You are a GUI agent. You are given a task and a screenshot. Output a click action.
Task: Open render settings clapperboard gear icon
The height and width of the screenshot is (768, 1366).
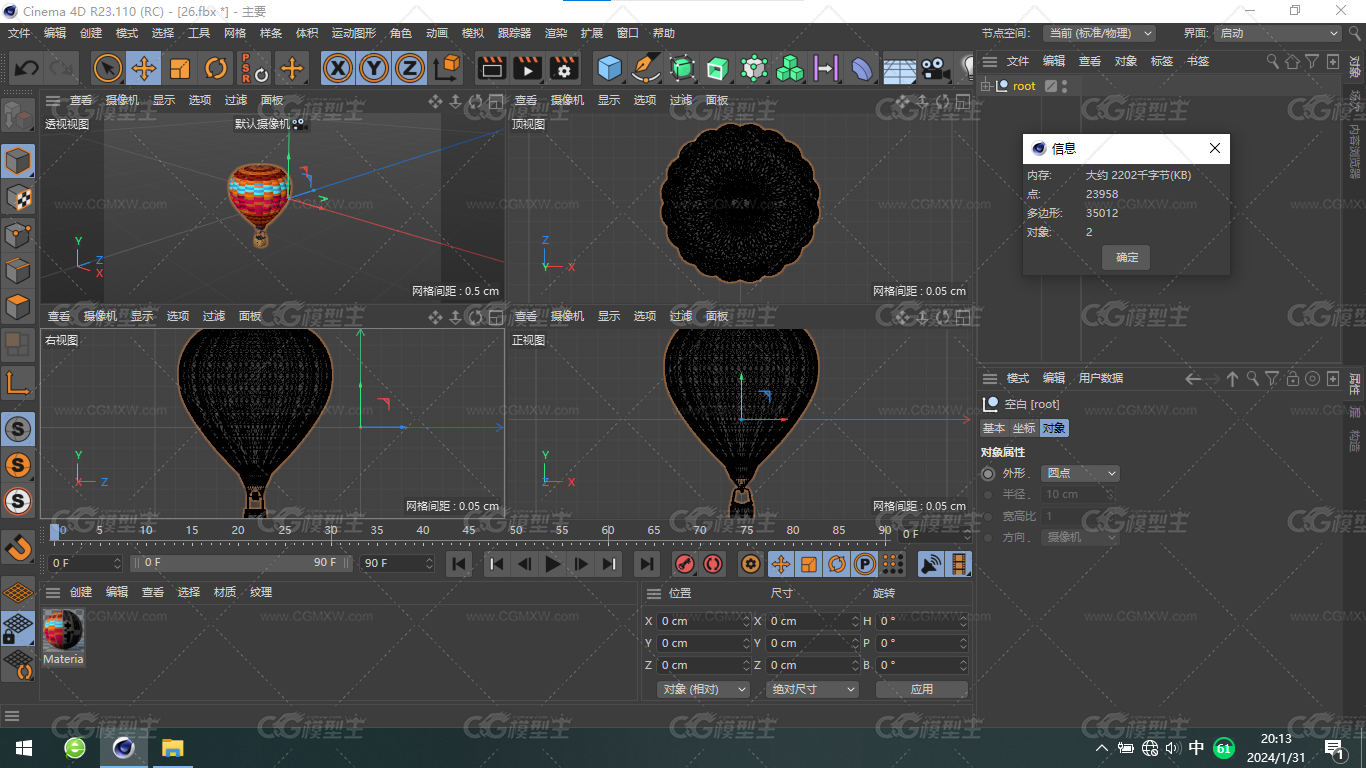tap(564, 68)
